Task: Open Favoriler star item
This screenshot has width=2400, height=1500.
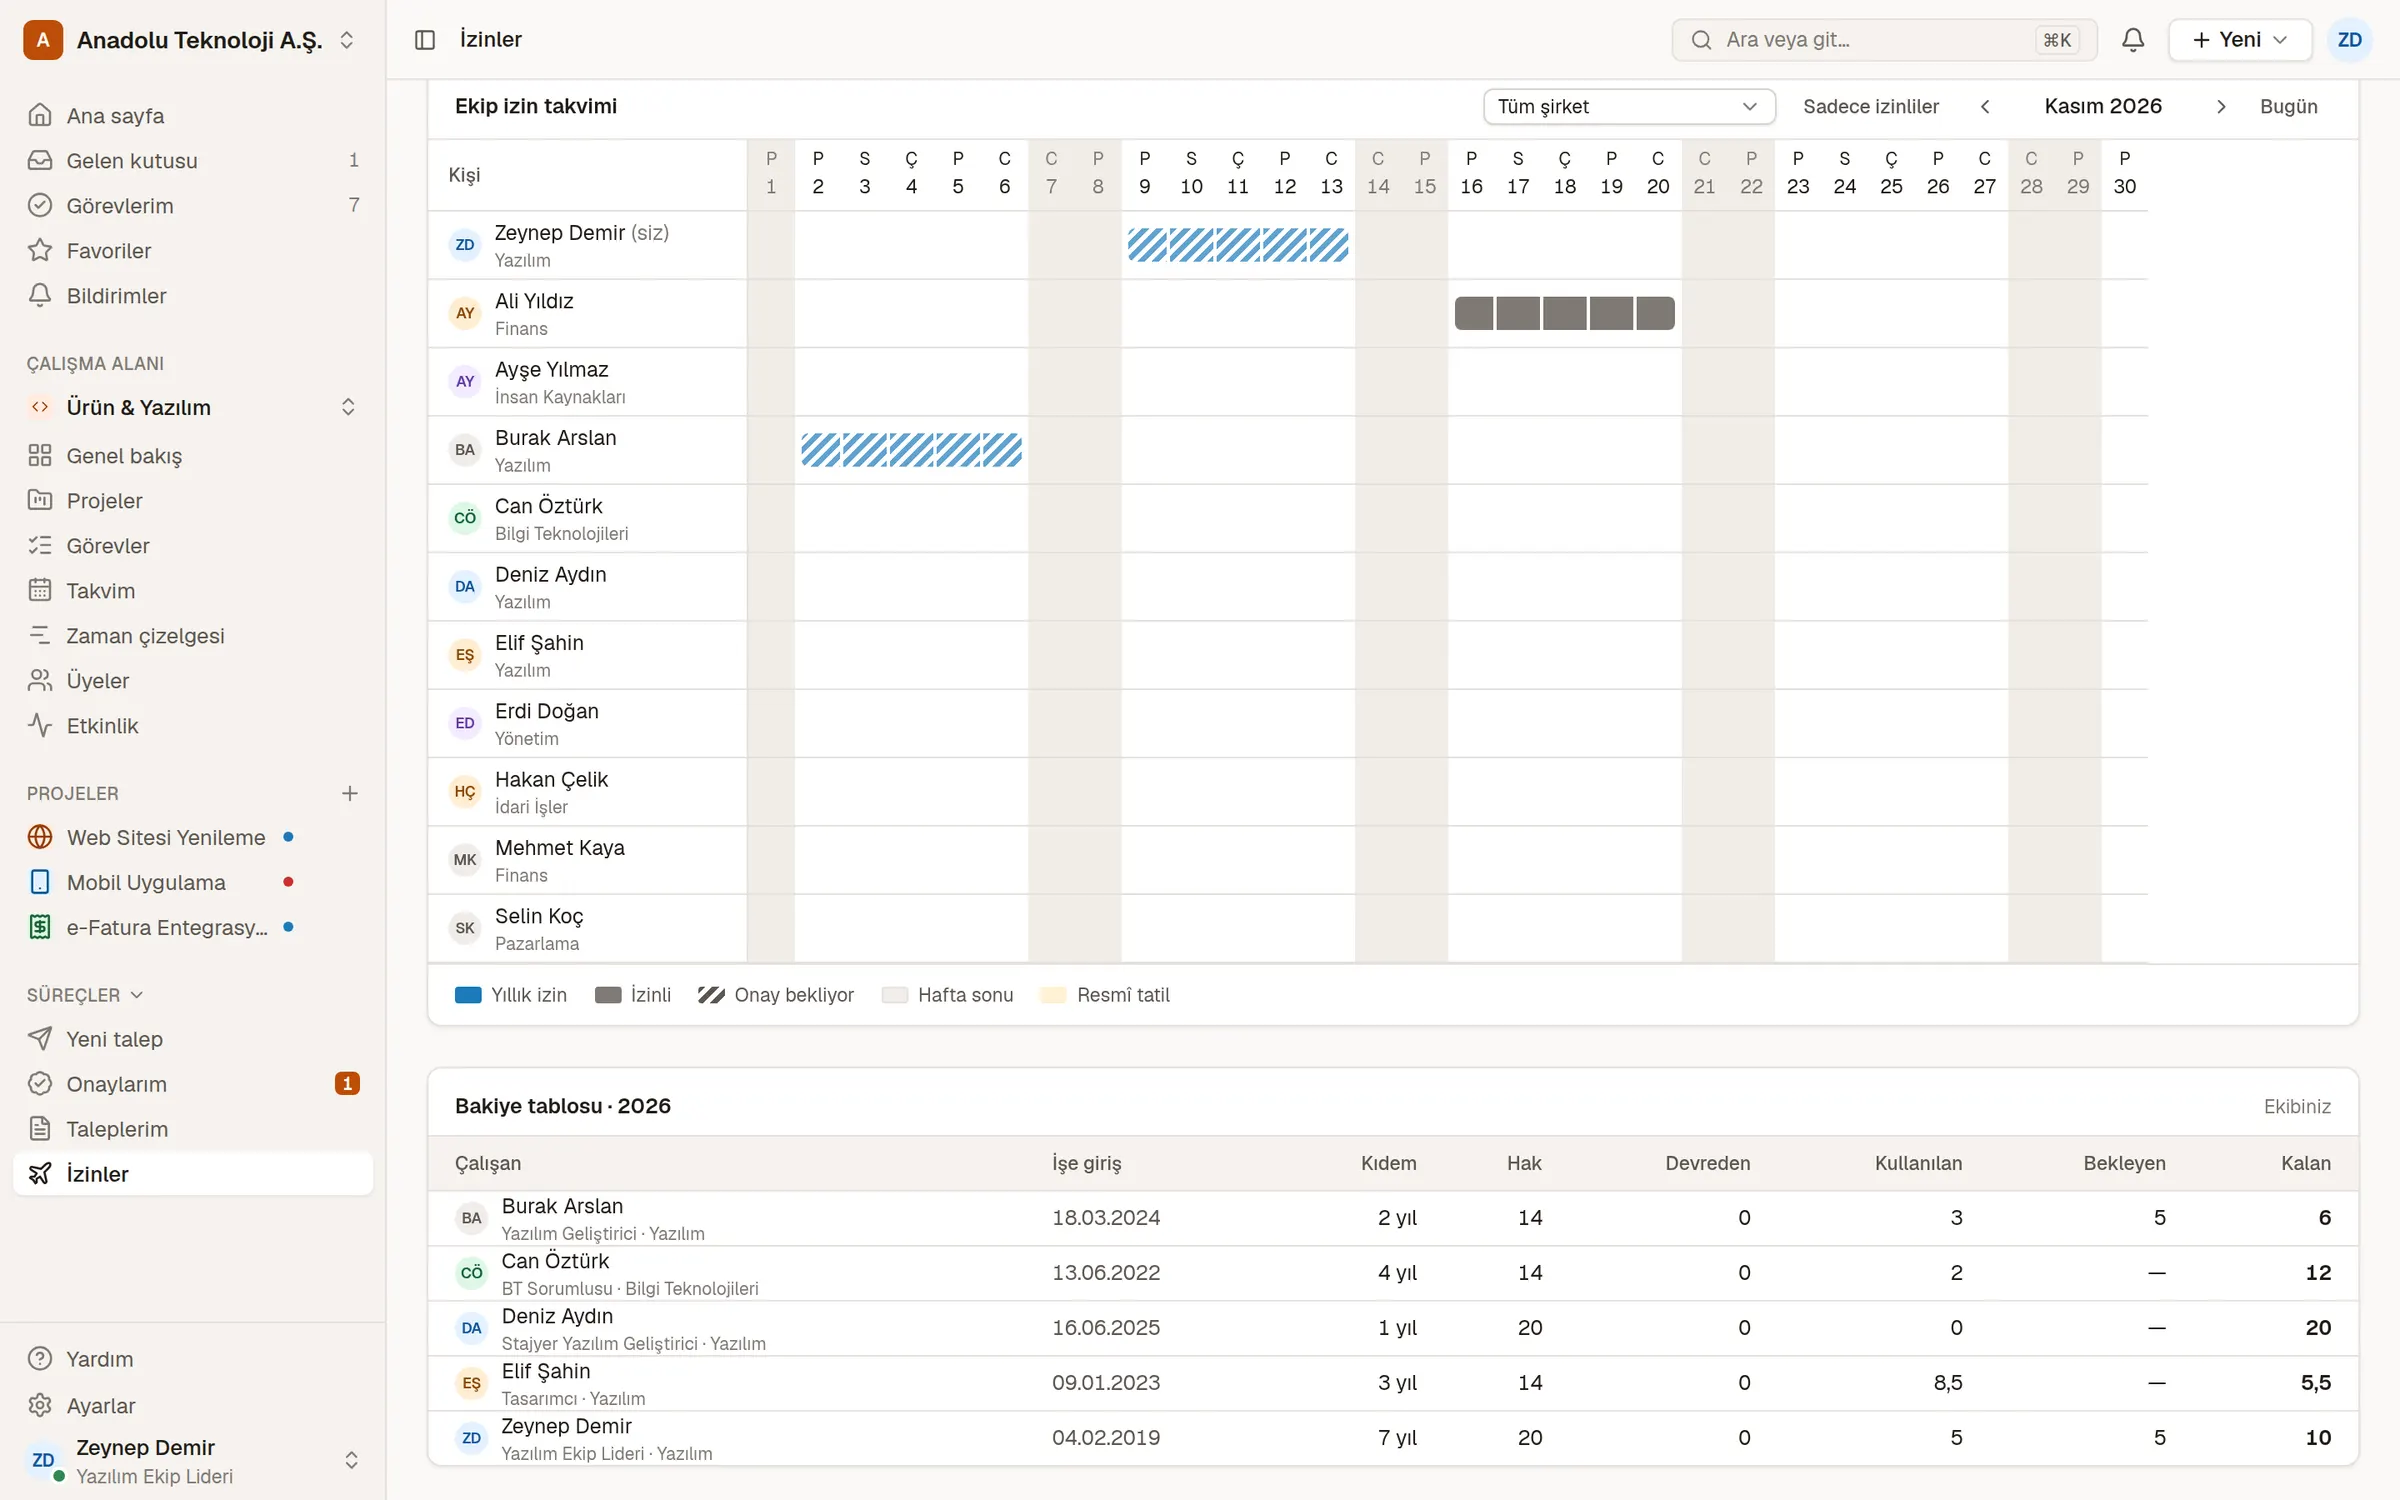Action: 193,250
